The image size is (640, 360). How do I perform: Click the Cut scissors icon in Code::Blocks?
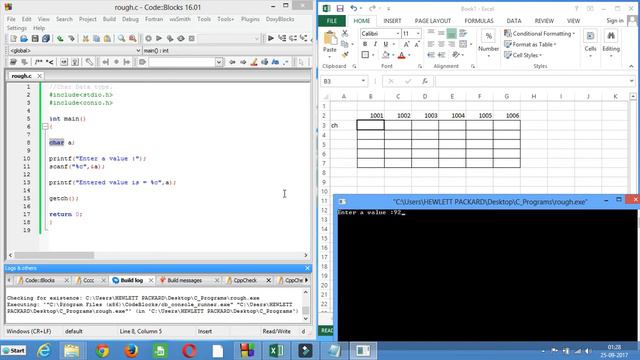(x=86, y=39)
